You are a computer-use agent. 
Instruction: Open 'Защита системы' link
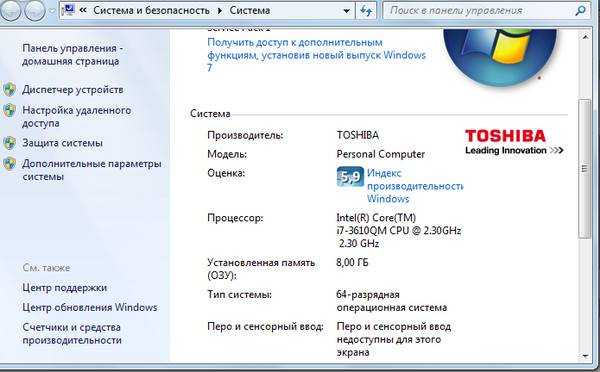62,143
